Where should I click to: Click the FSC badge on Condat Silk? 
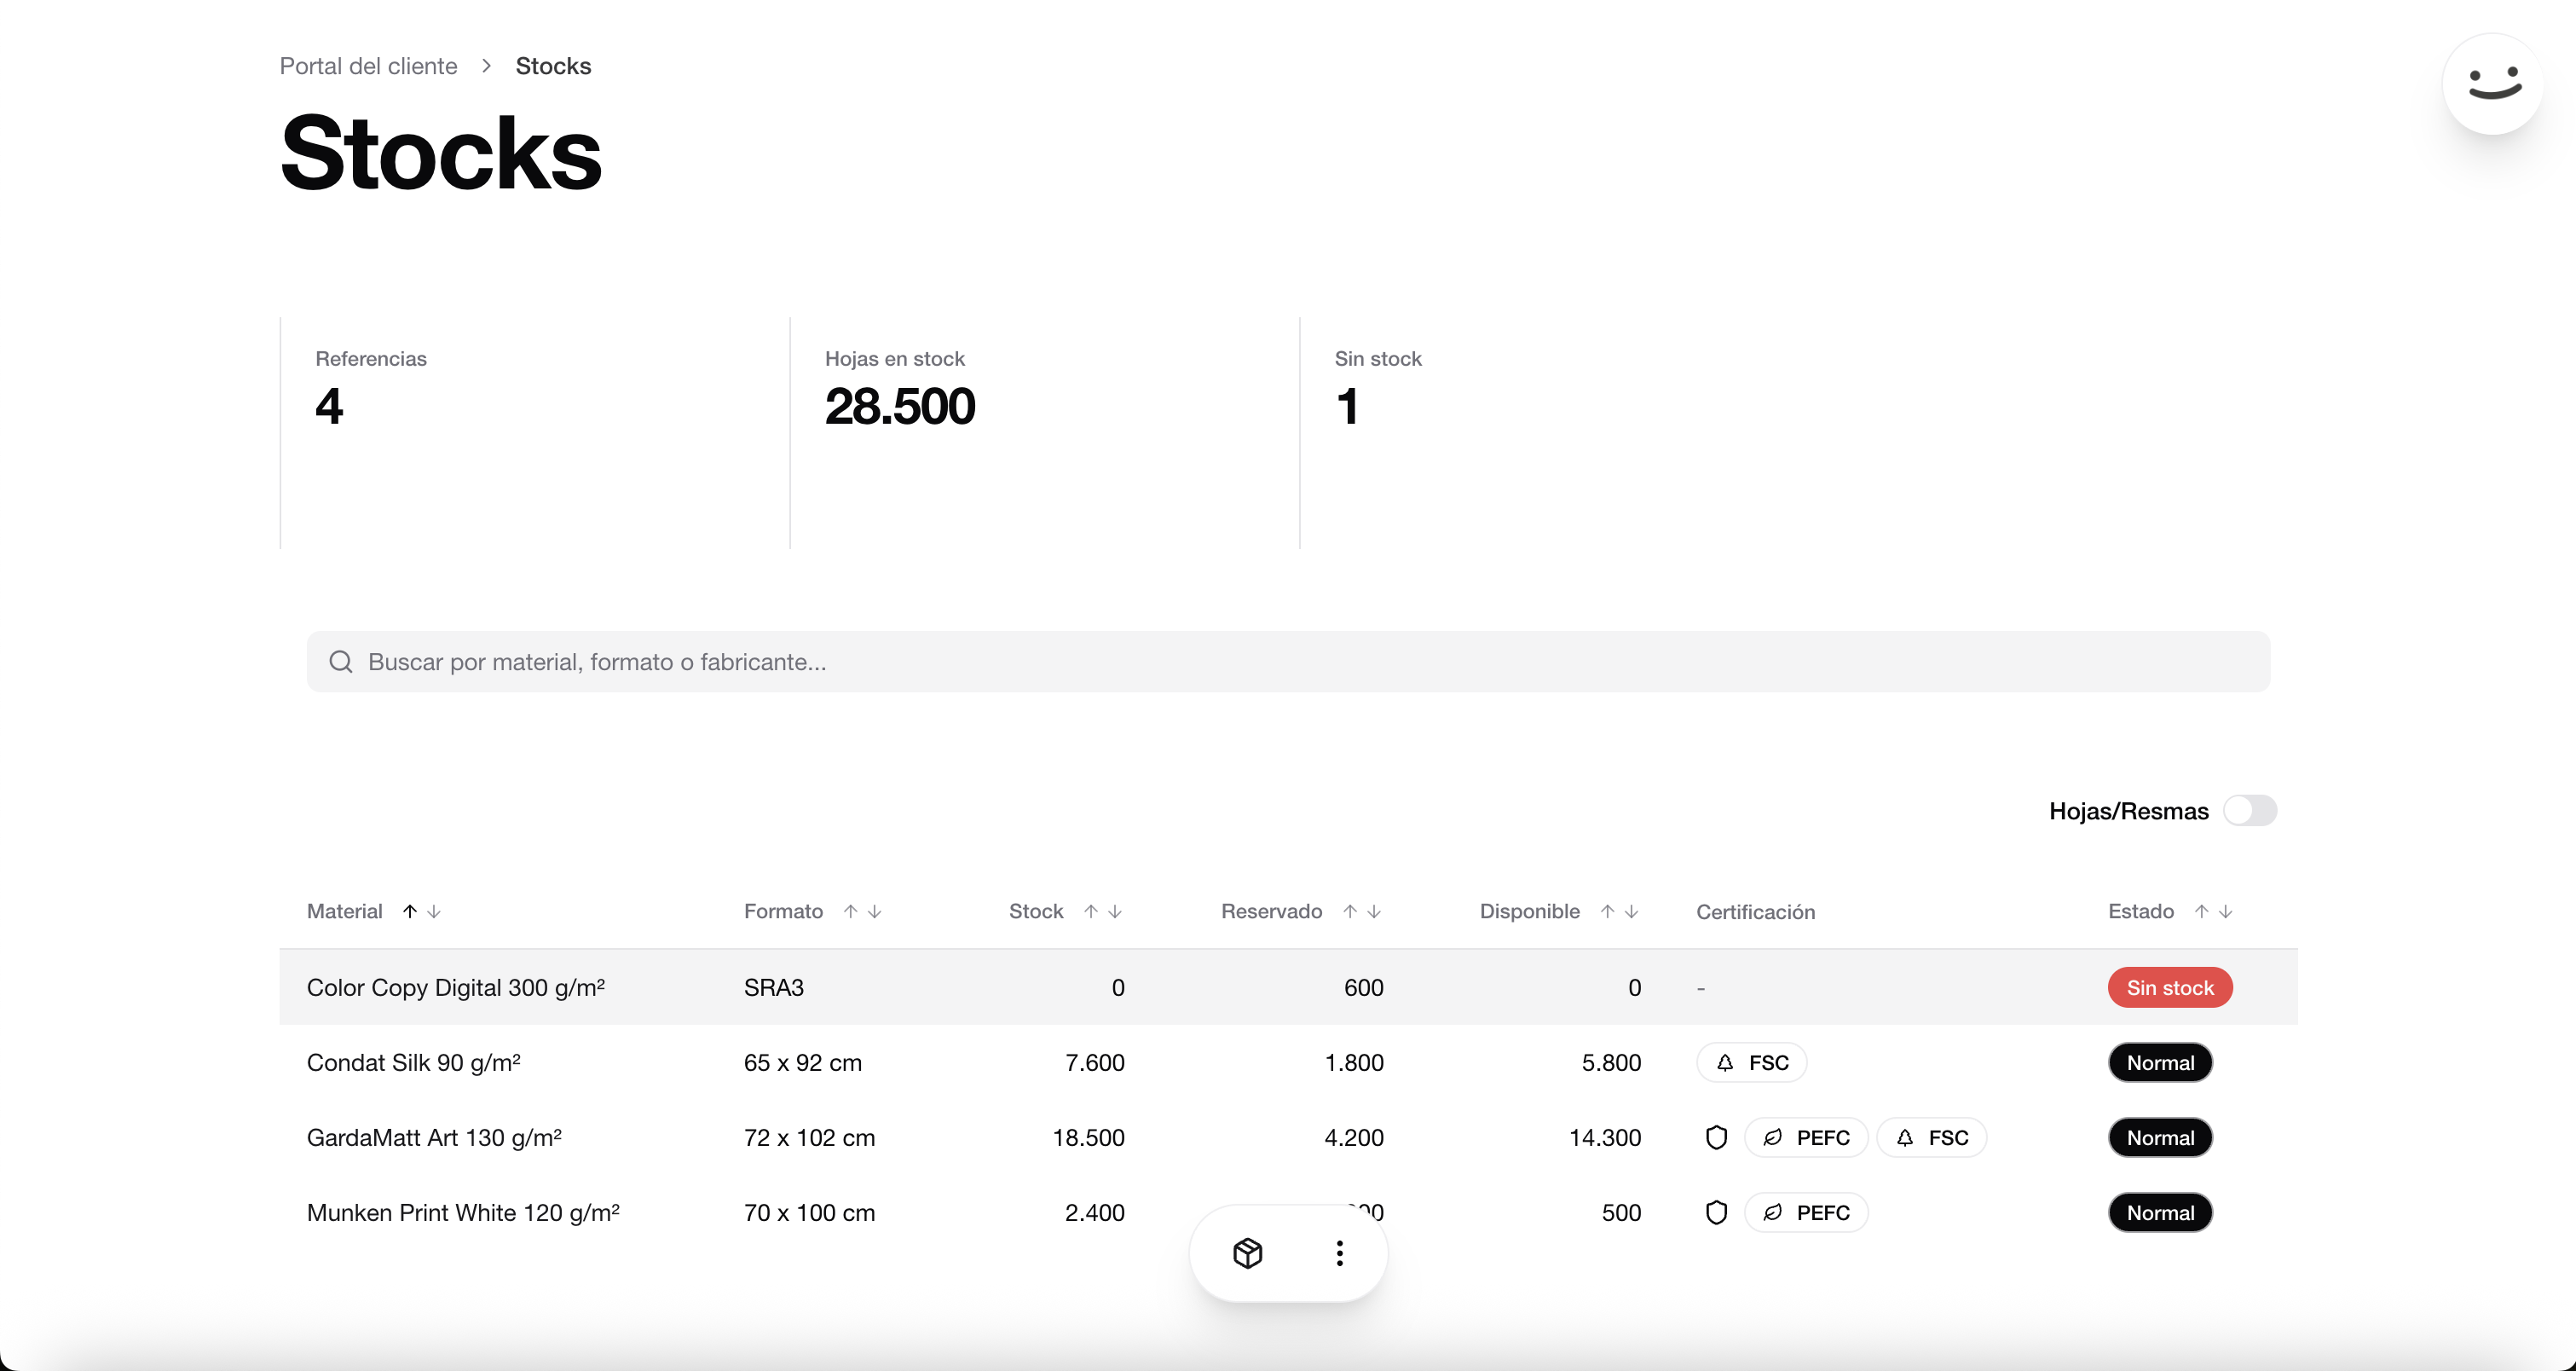1752,1062
